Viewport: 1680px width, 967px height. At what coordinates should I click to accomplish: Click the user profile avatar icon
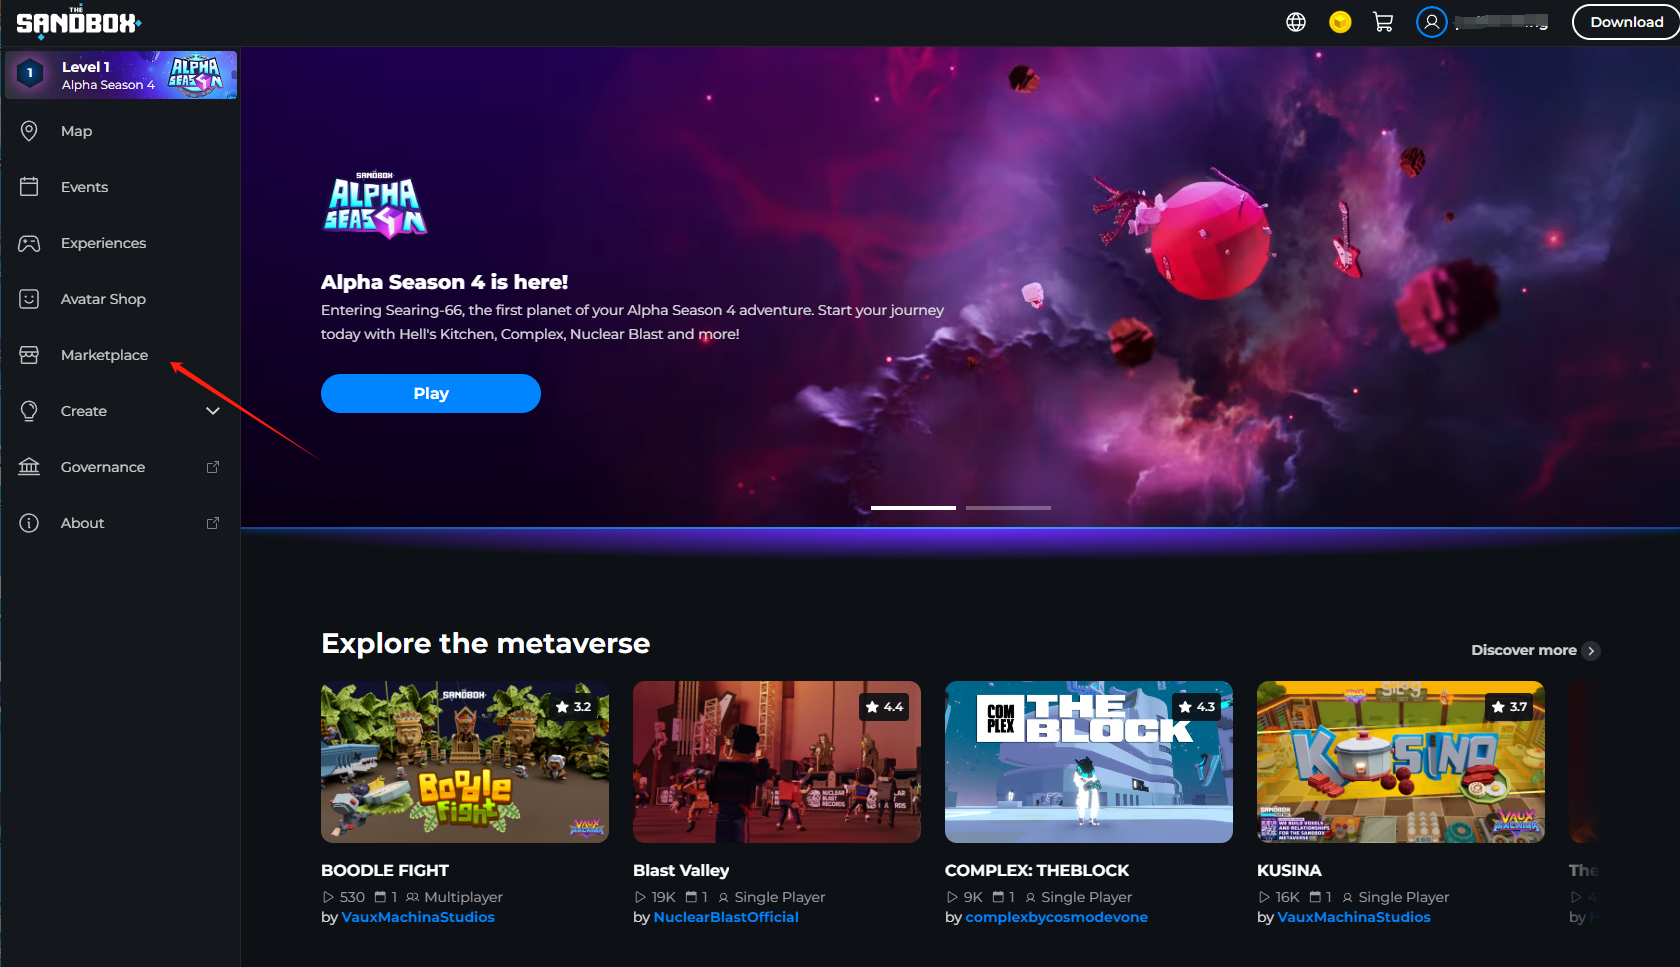click(x=1431, y=22)
